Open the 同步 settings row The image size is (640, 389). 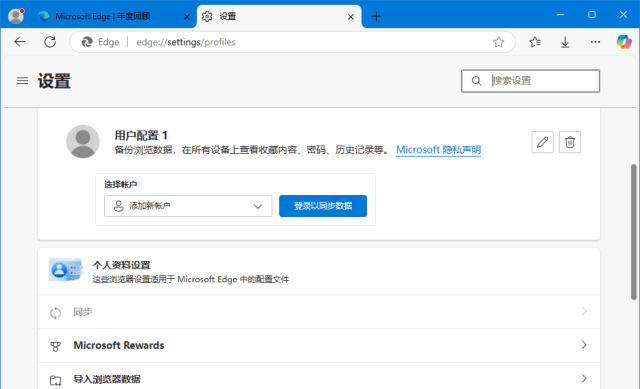(x=319, y=312)
